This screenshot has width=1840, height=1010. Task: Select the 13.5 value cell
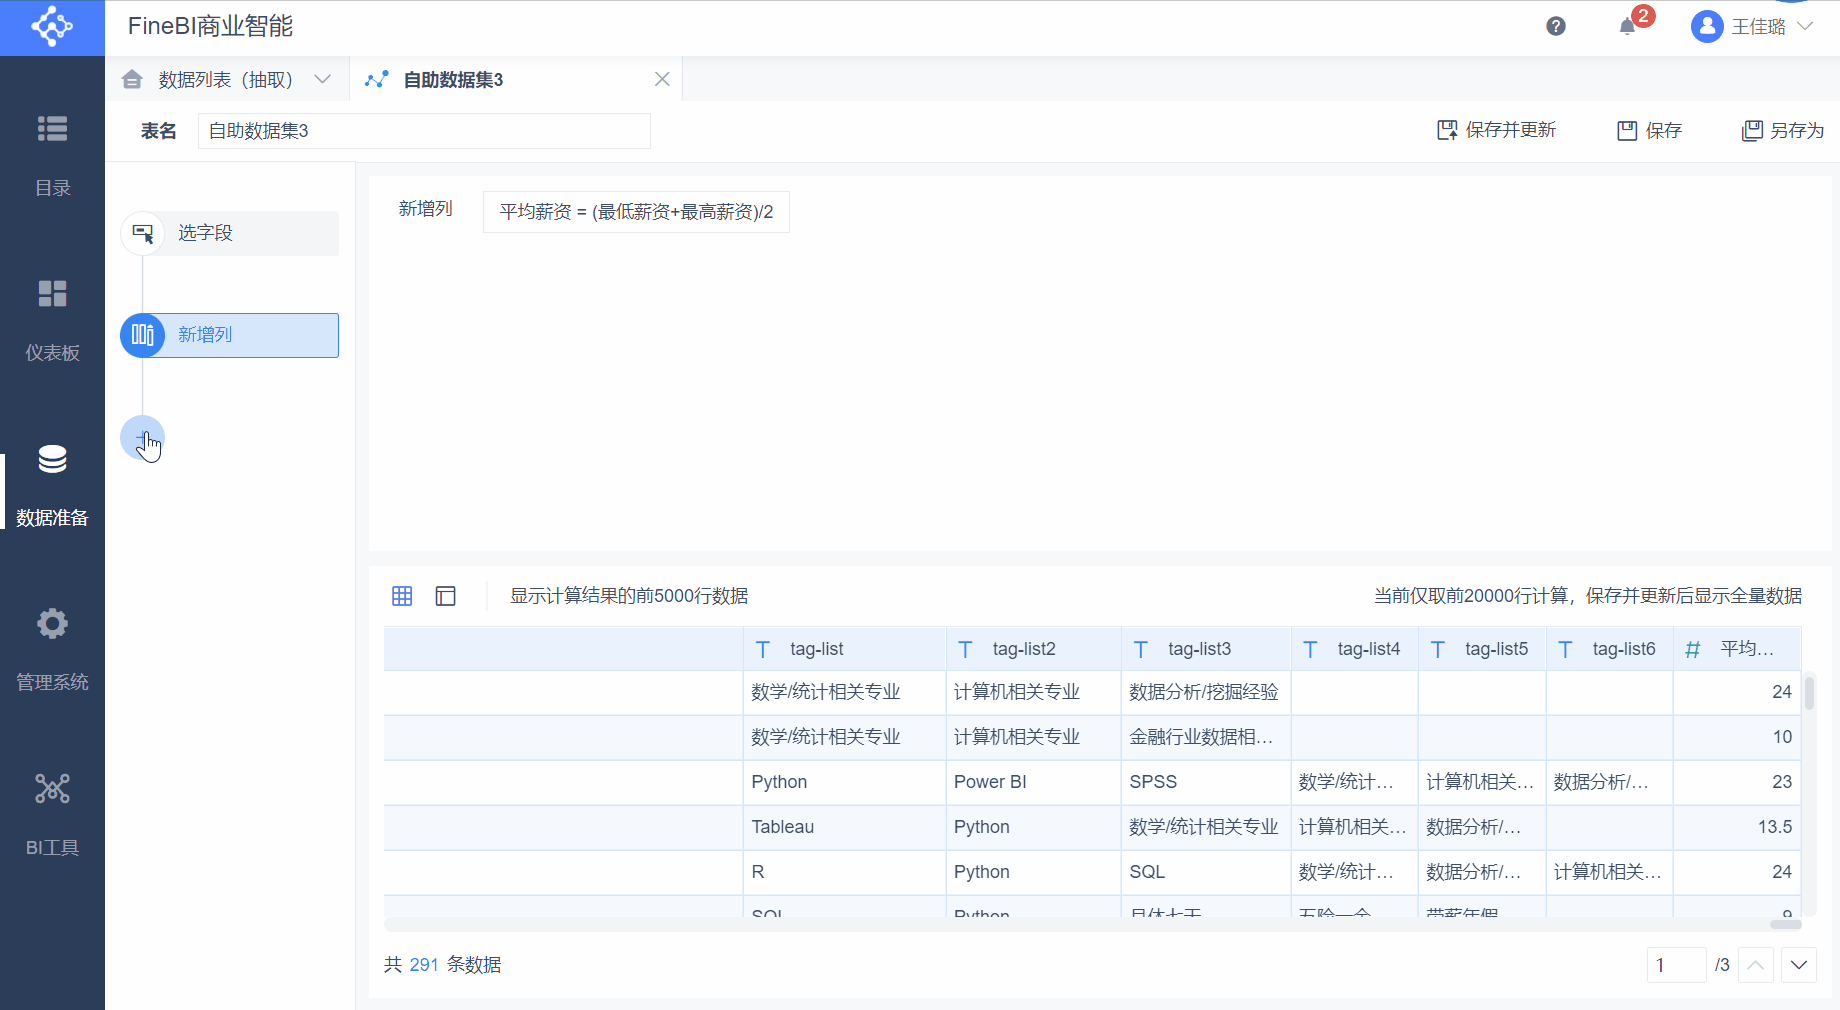click(1737, 827)
